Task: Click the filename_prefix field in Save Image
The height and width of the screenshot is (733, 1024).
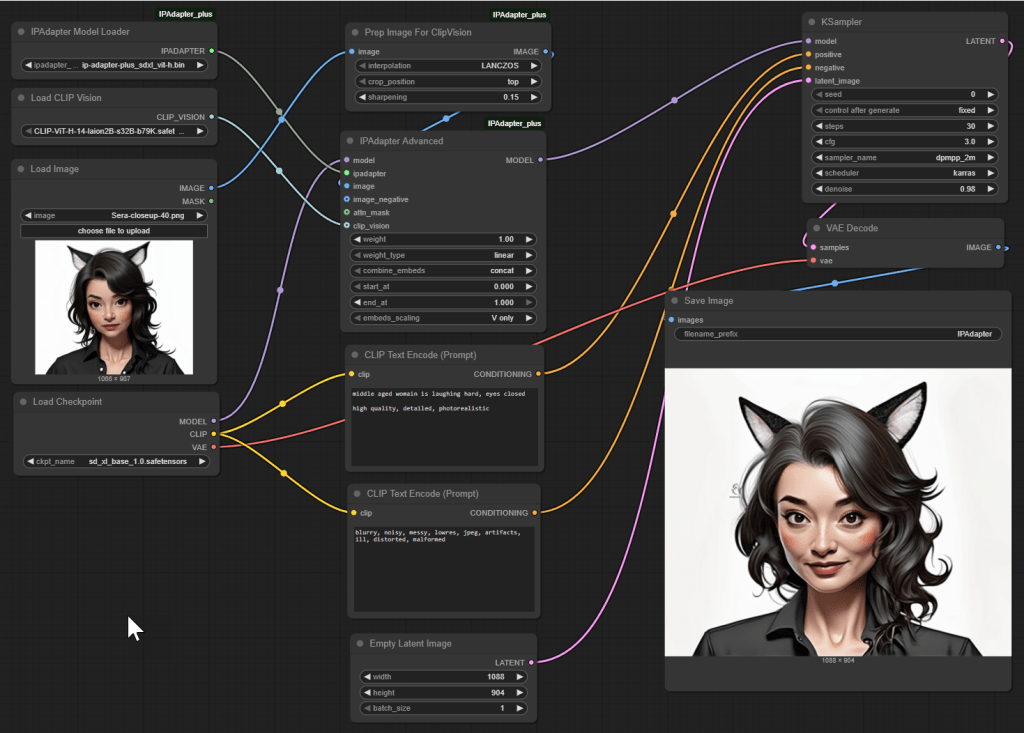Action: [x=837, y=334]
